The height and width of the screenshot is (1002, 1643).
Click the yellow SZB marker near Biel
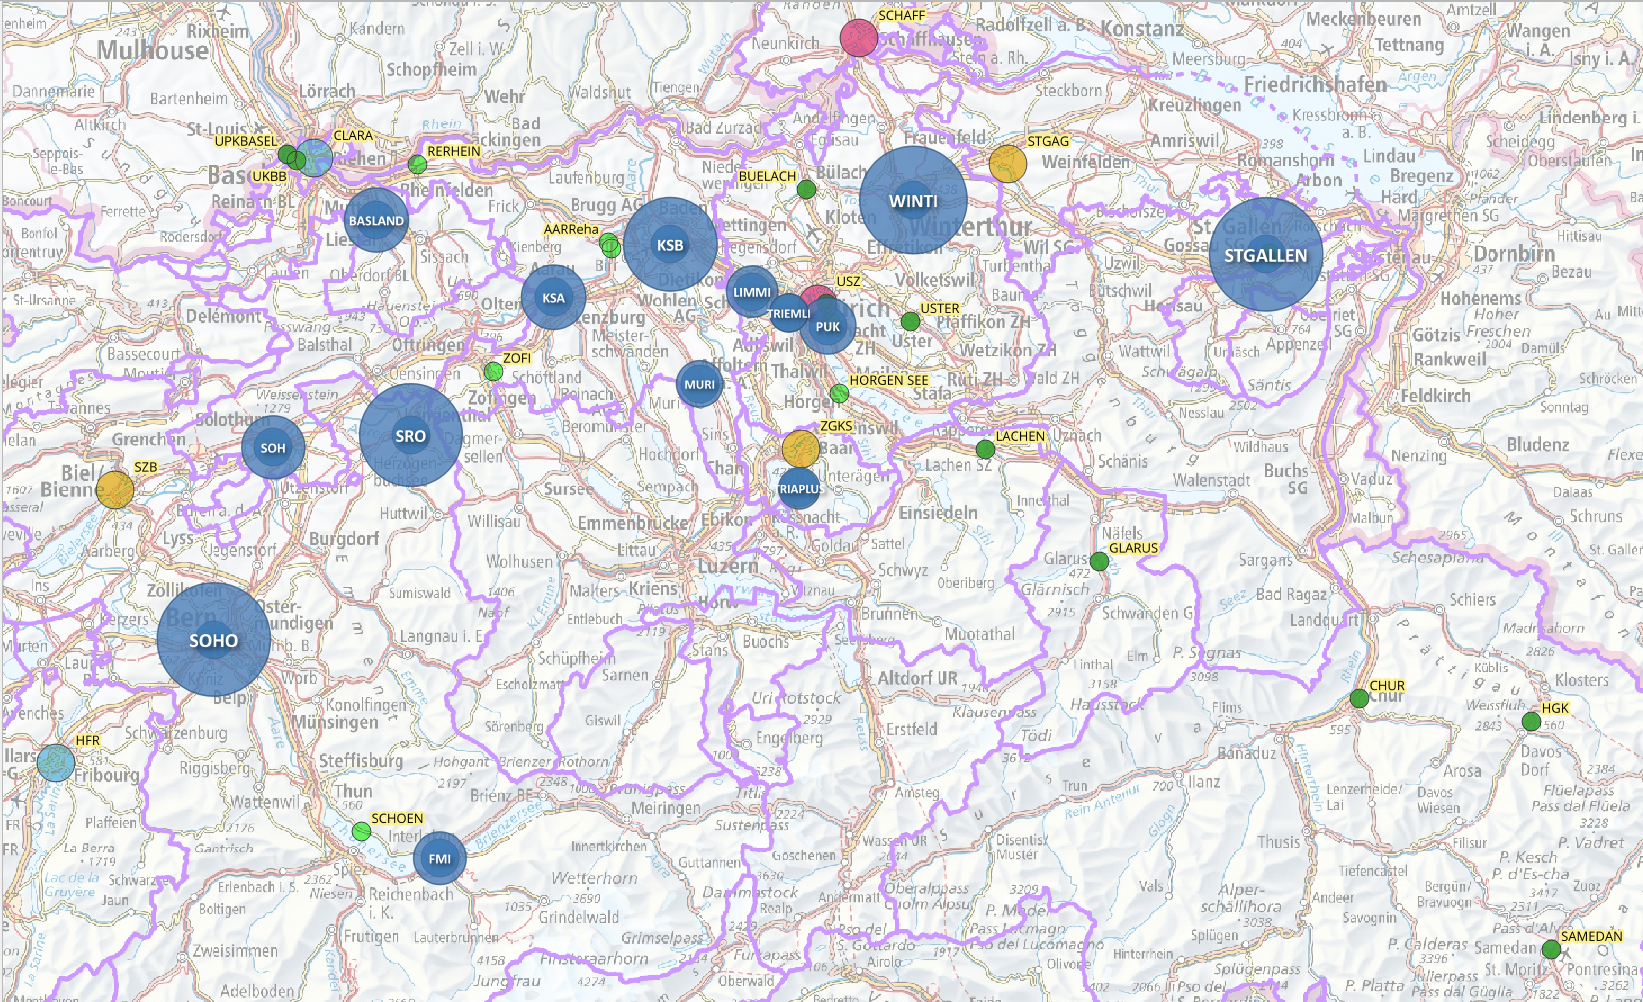115,489
